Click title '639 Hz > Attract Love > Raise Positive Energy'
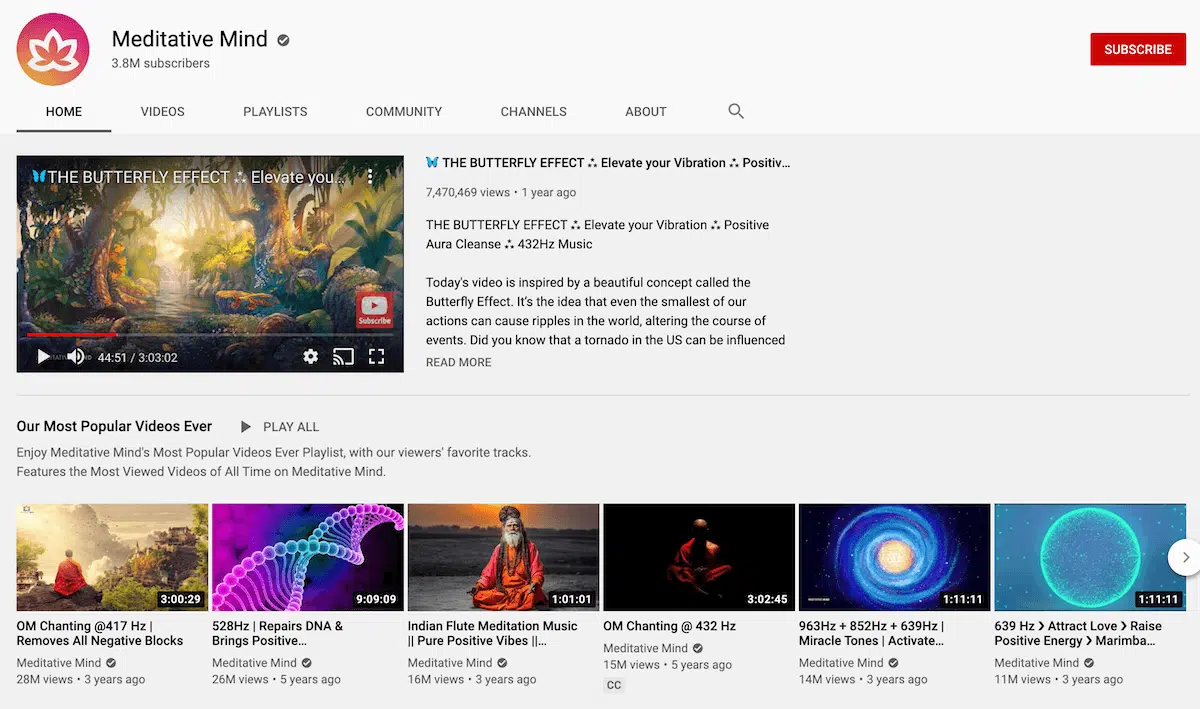The height and width of the screenshot is (709, 1200). click(x=1079, y=633)
